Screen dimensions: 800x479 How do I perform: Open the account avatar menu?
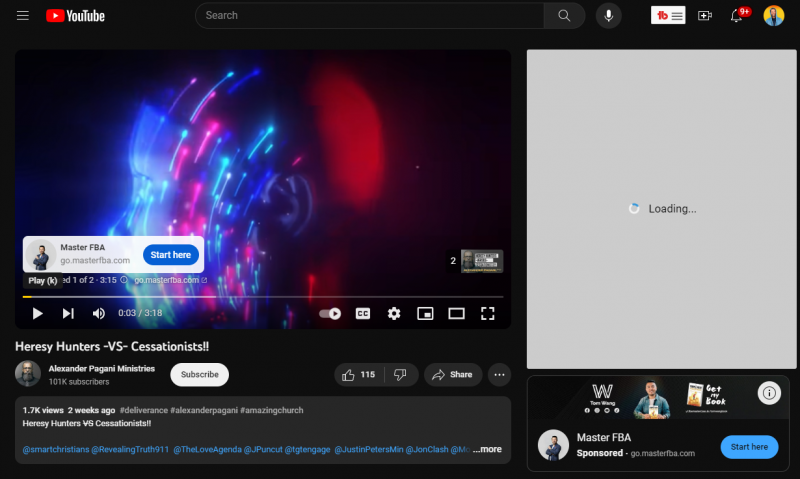pyautogui.click(x=773, y=16)
